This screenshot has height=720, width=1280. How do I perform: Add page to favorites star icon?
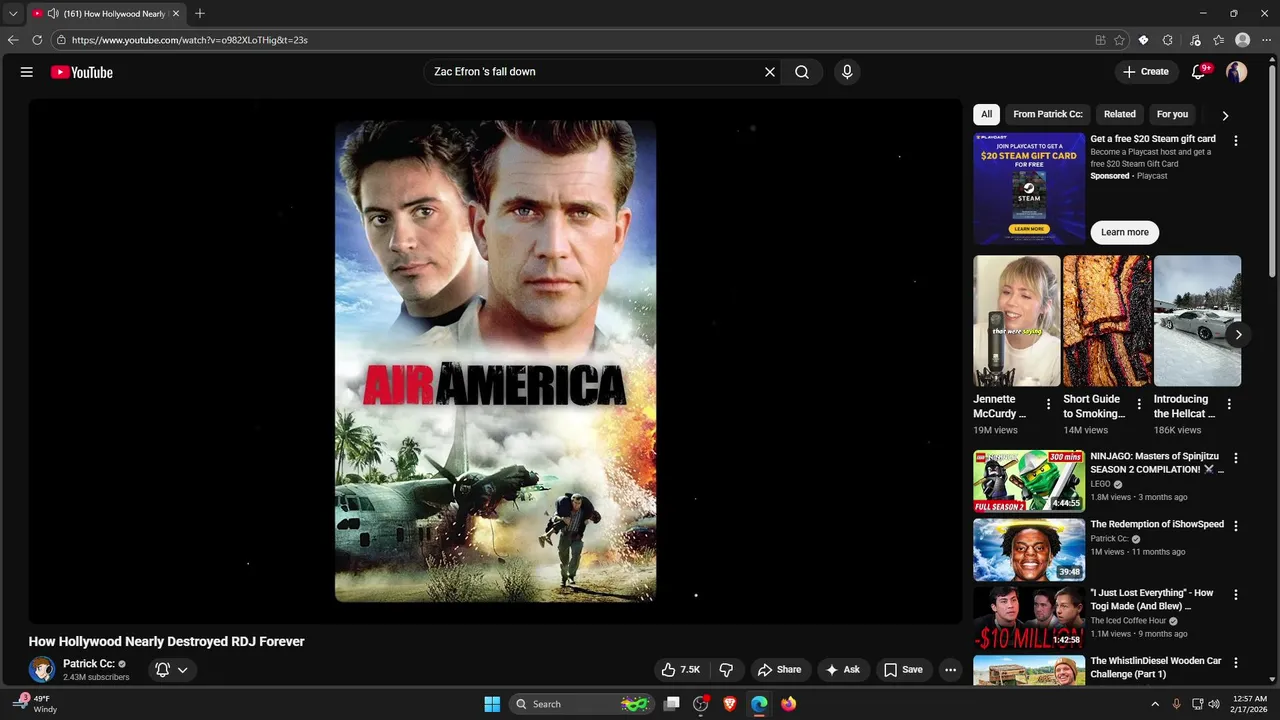click(1119, 40)
